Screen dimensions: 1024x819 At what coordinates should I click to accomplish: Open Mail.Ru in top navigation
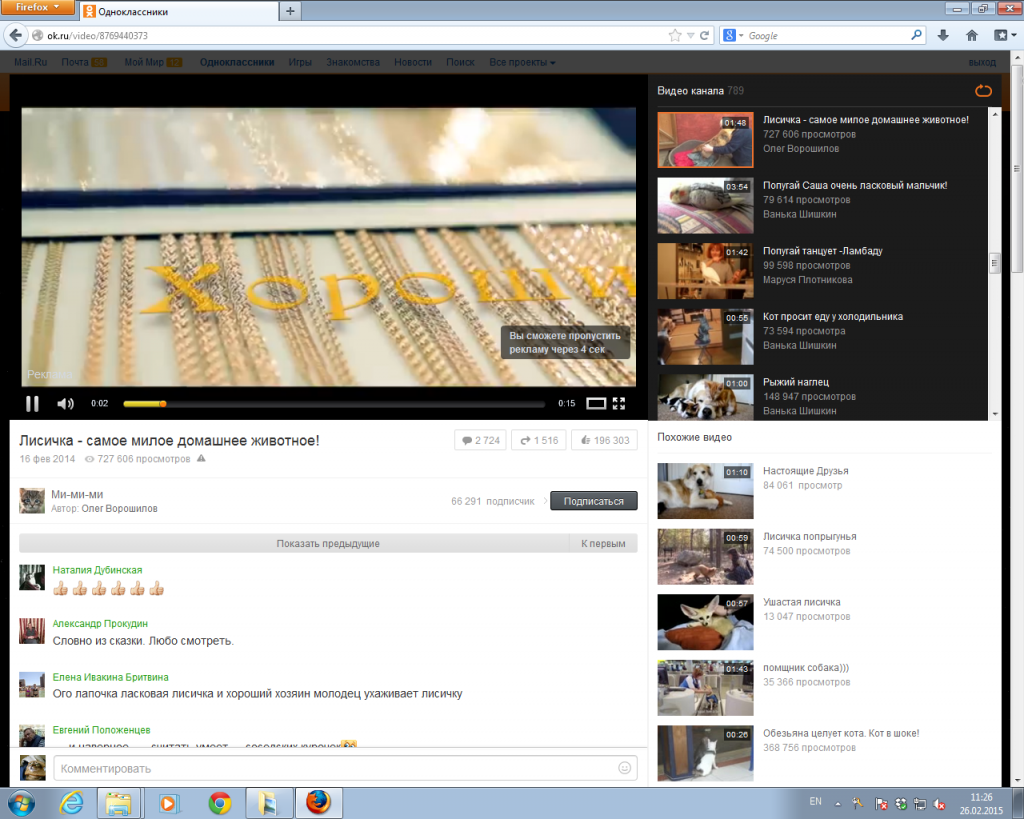click(x=31, y=62)
